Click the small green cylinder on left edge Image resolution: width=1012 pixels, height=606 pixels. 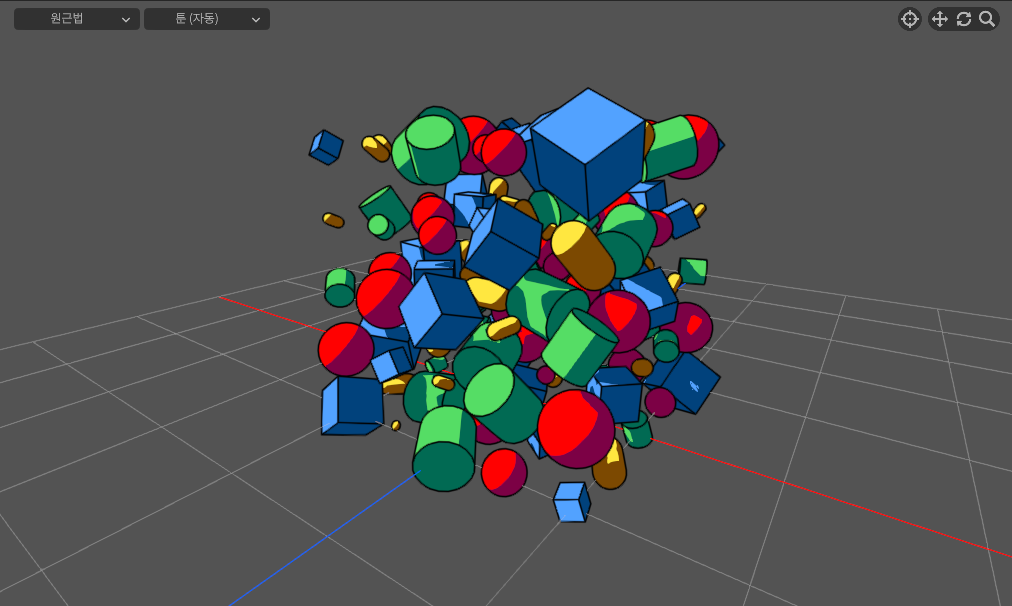point(340,287)
